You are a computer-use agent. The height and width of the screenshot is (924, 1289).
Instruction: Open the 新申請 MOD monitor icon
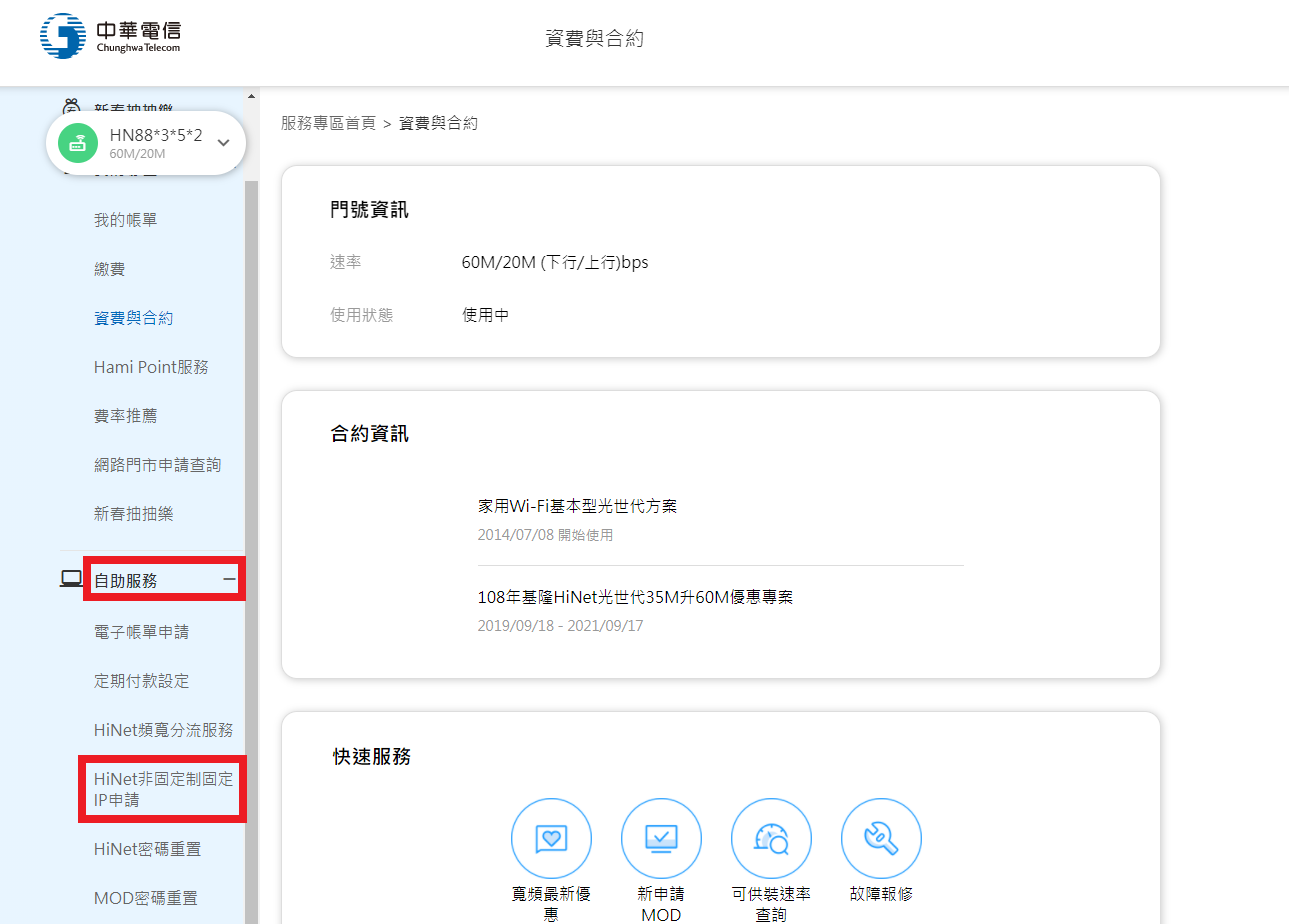pyautogui.click(x=661, y=838)
